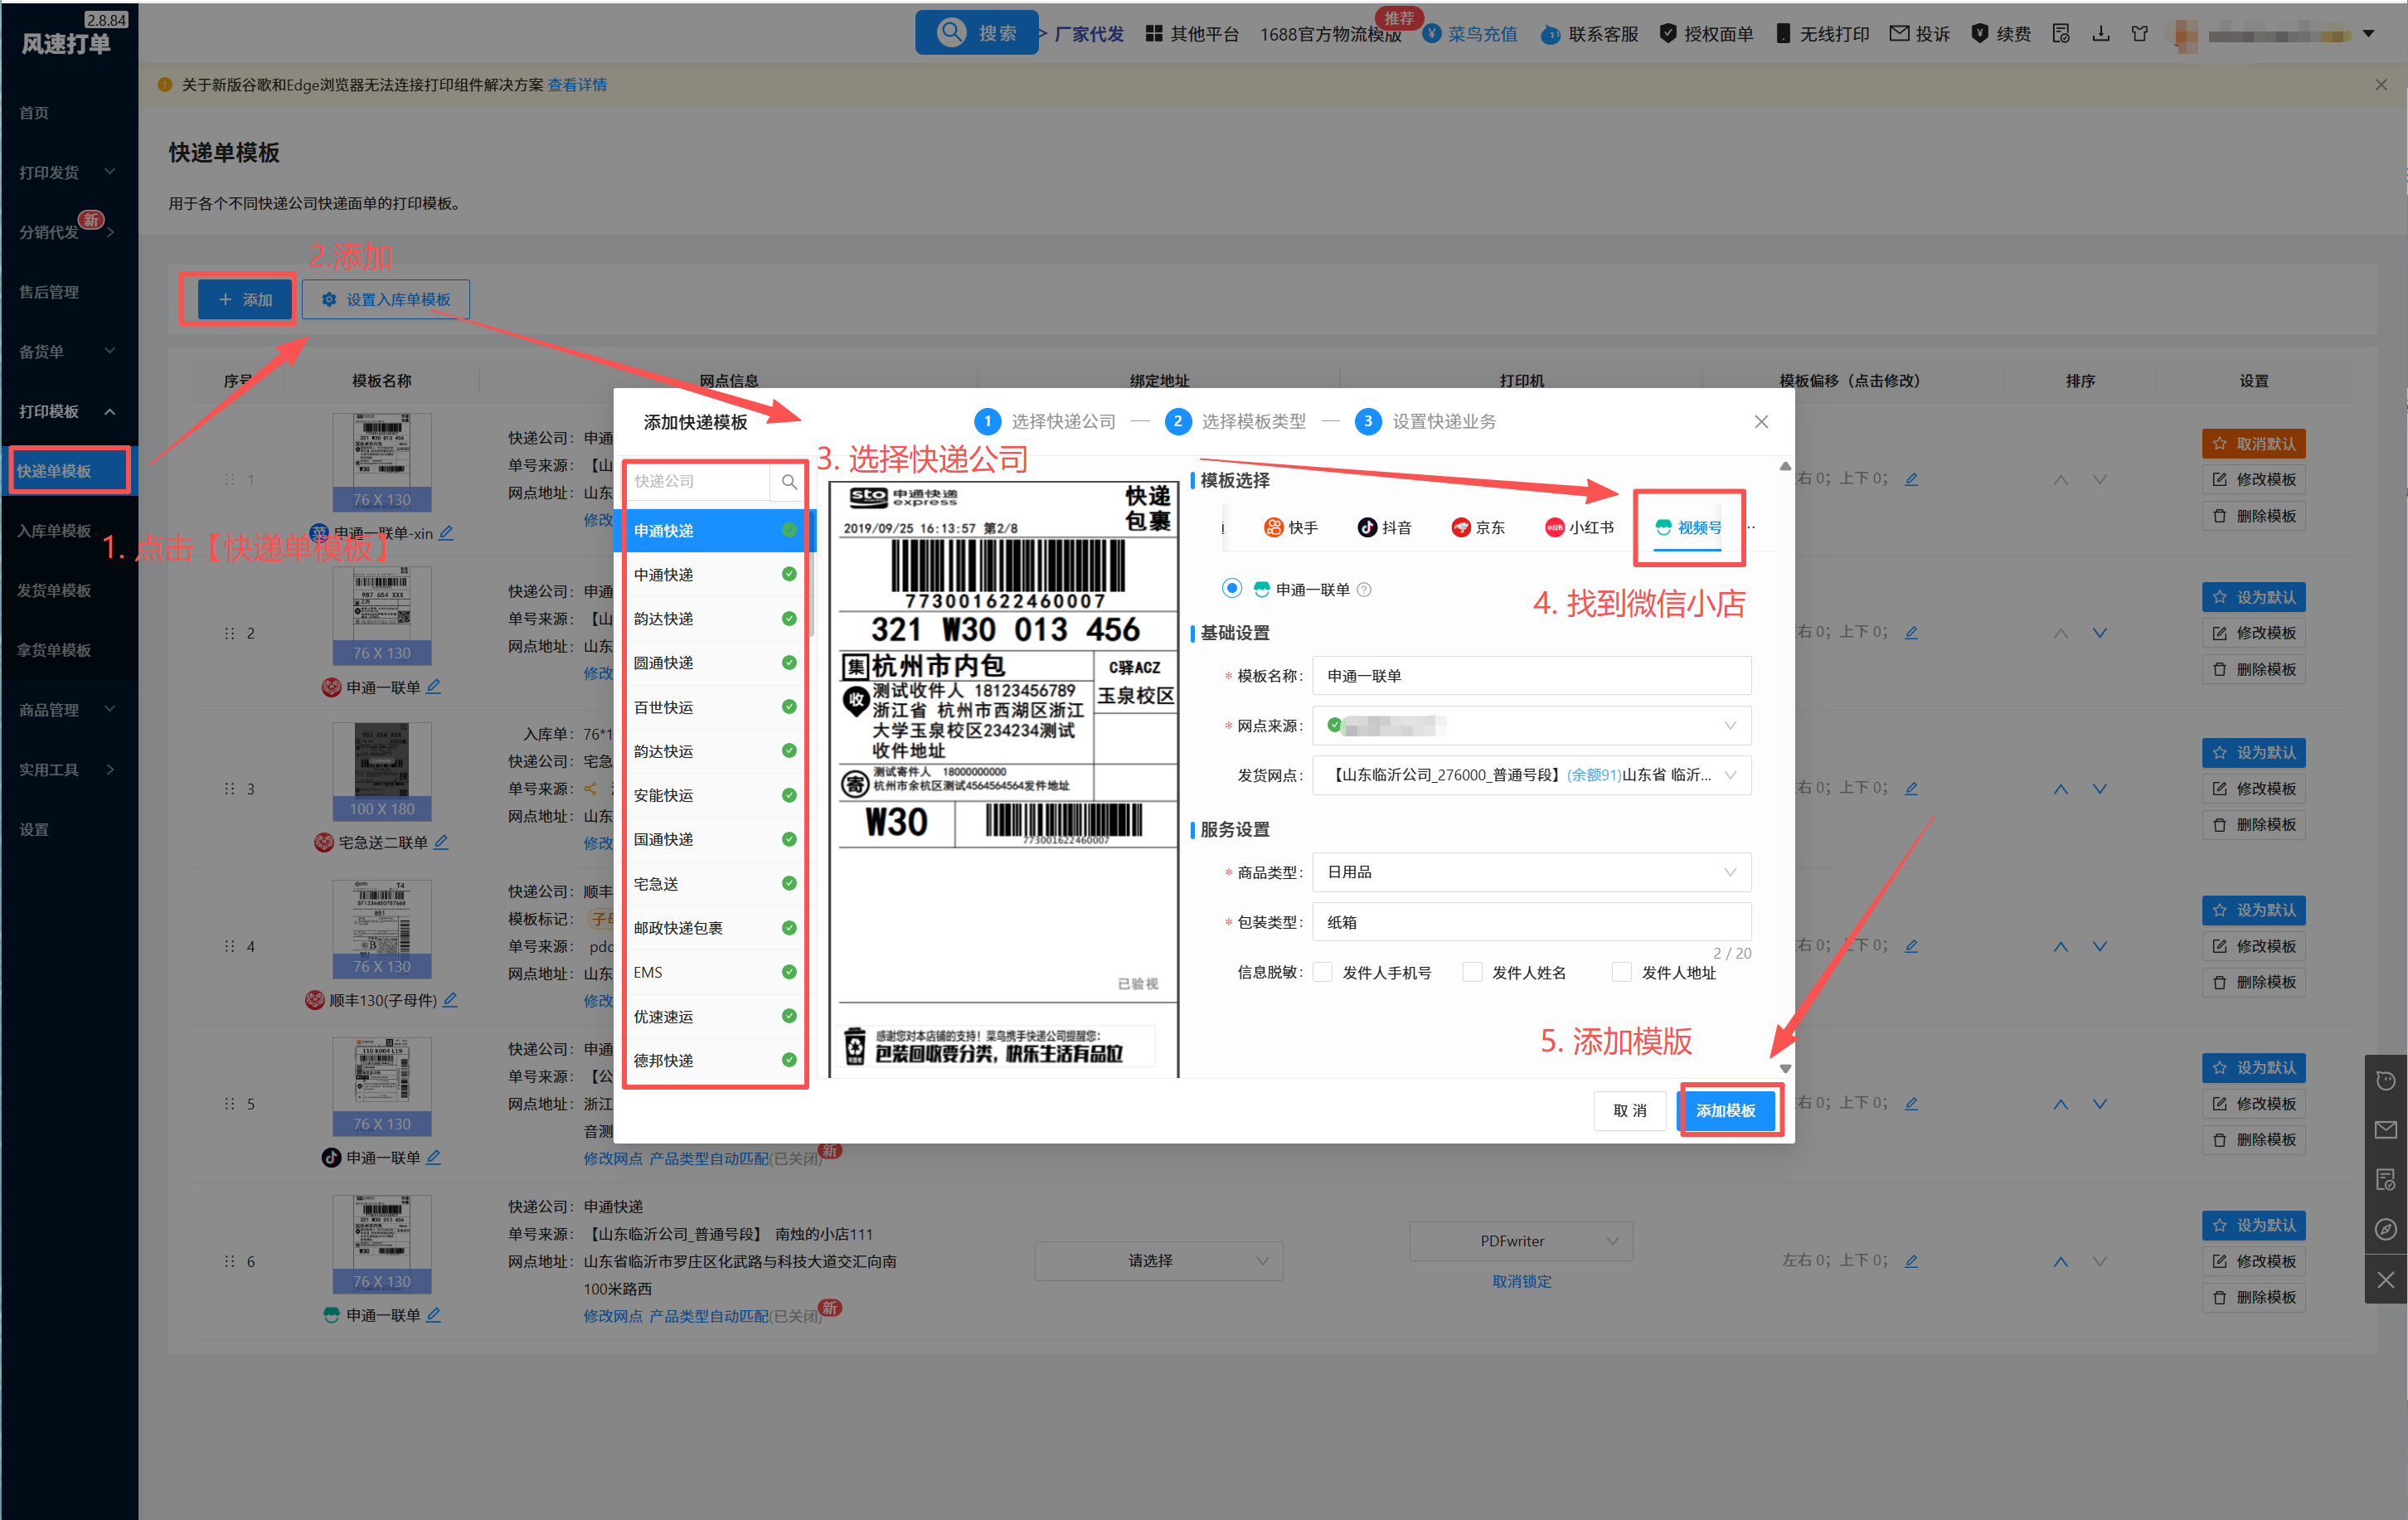Open the document-check icon in top bar
This screenshot has width=2408, height=1520.
[2061, 34]
